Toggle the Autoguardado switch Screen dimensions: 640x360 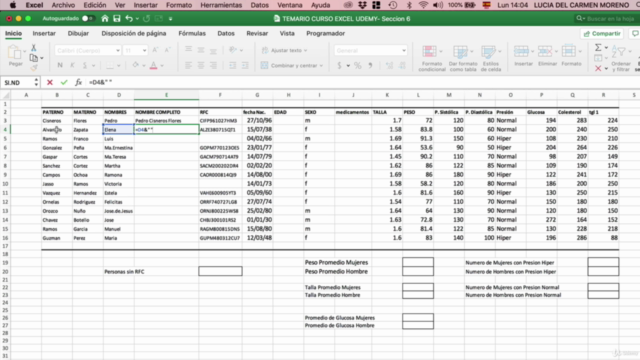click(88, 18)
